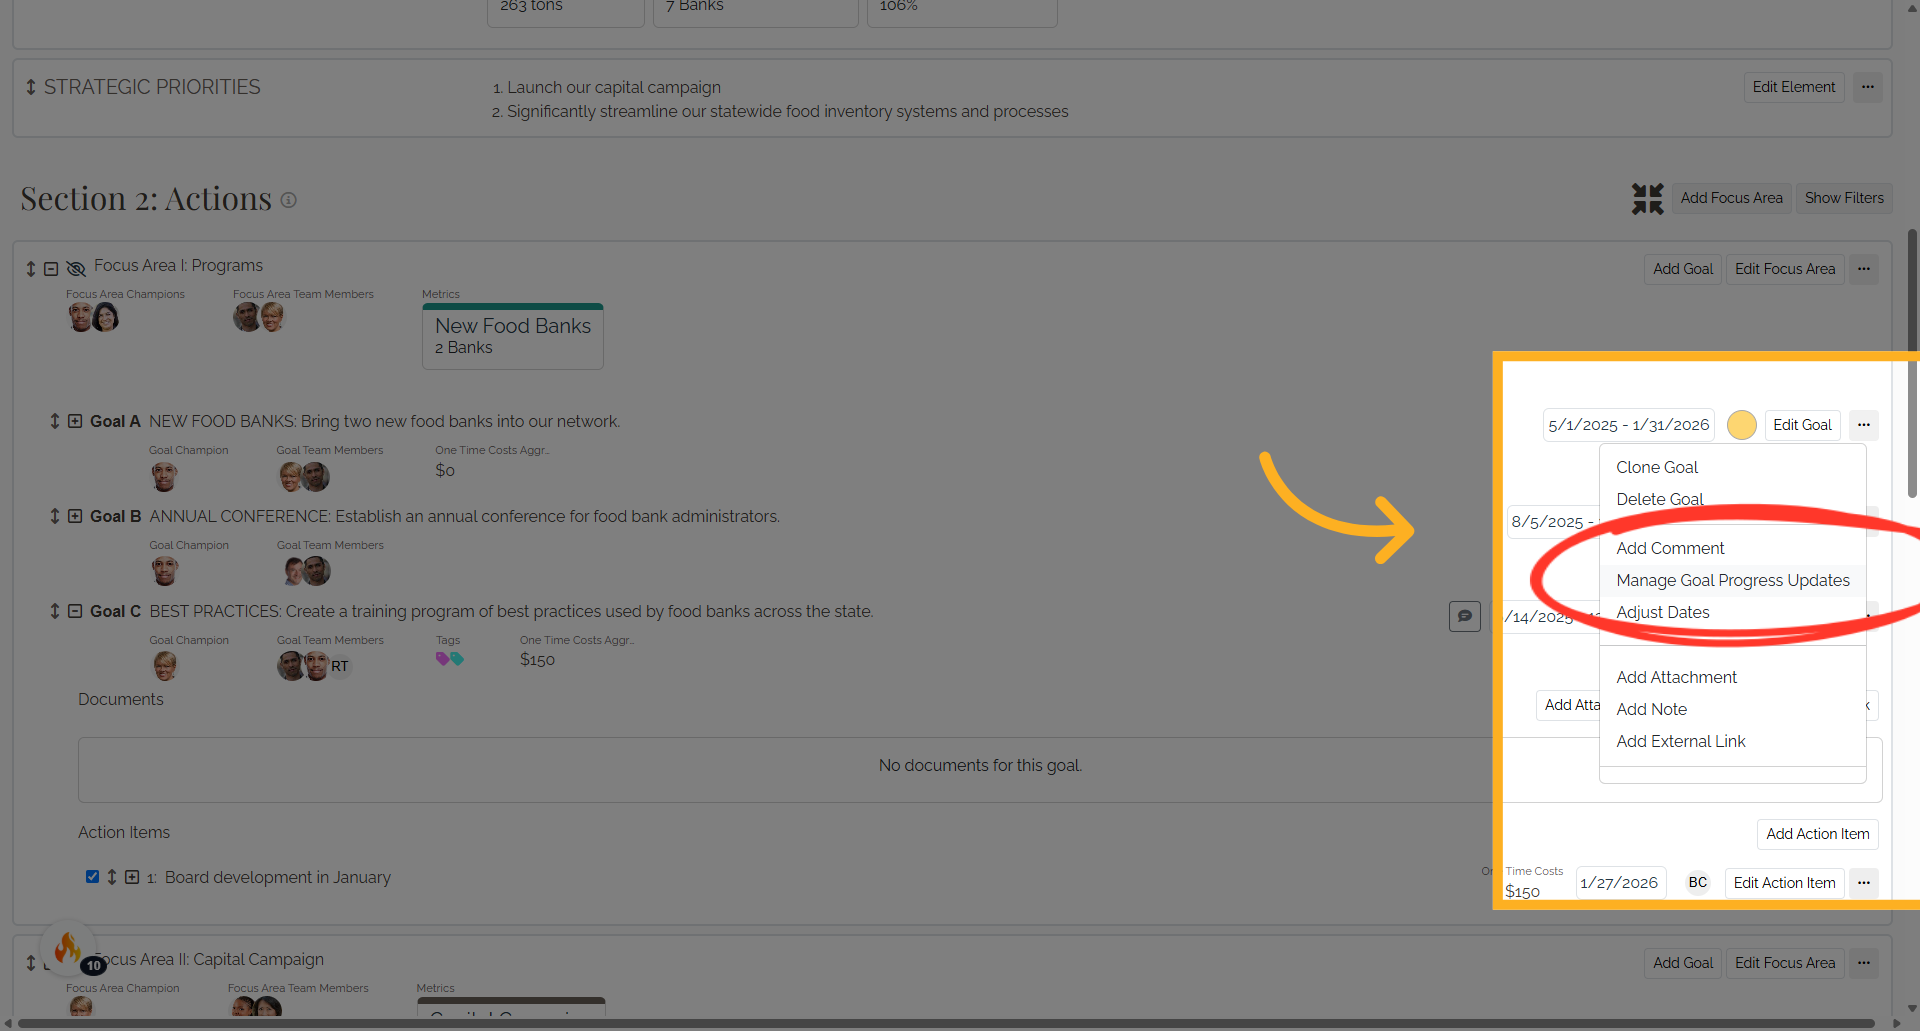Screen dimensions: 1920x1031
Task: Click Add Goal for Focus Area I
Action: pos(1683,269)
